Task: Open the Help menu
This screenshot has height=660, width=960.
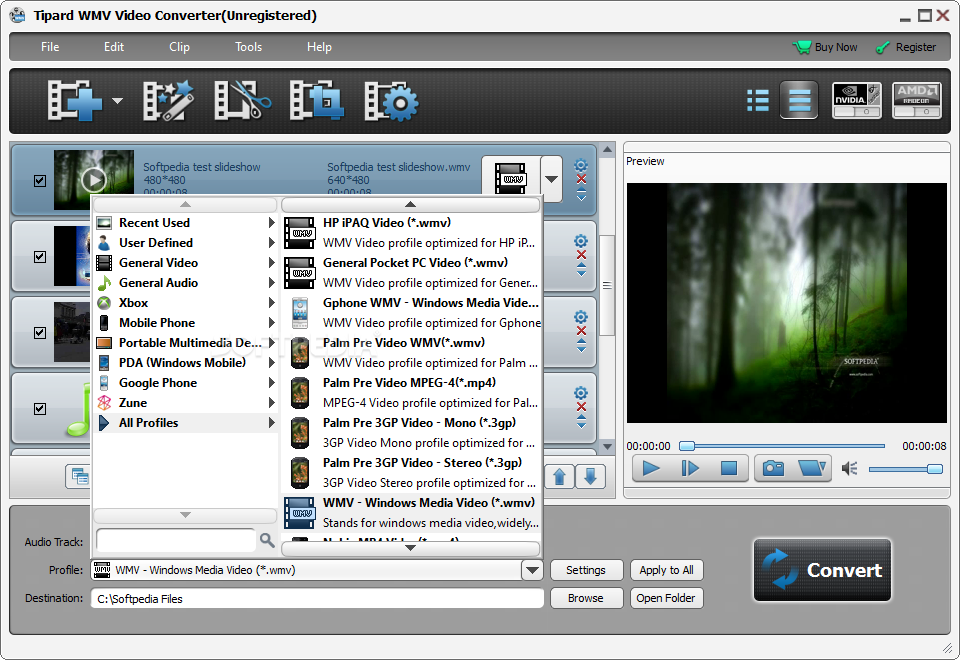Action: point(319,47)
